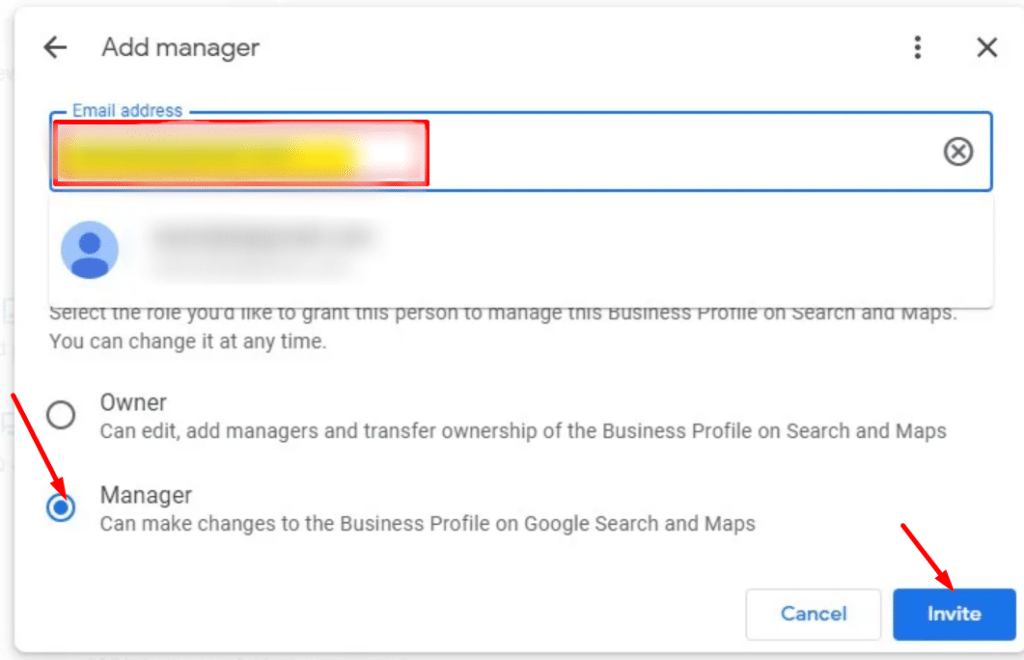Screen dimensions: 1024x660
Task: Click the person silhouette profile icon
Action: (x=90, y=250)
